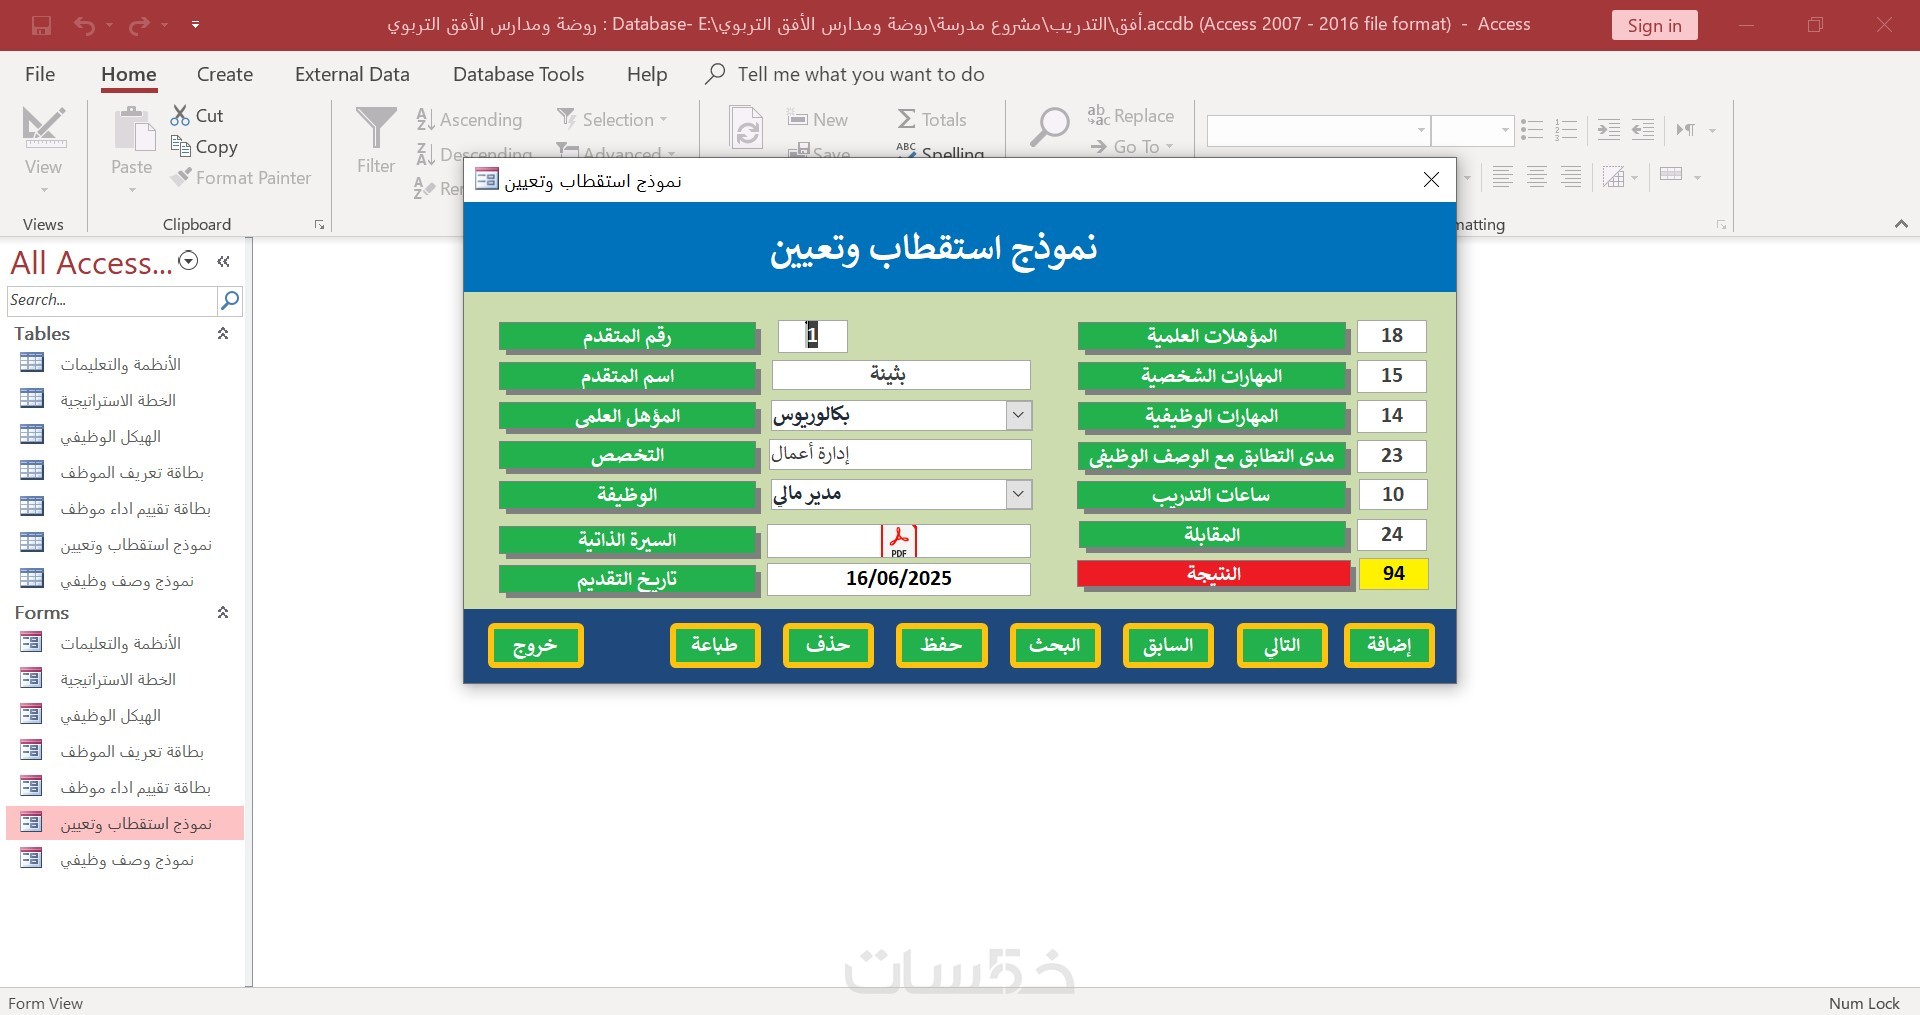The height and width of the screenshot is (1015, 1920).
Task: Select the Format Painter tool
Action: (241, 178)
